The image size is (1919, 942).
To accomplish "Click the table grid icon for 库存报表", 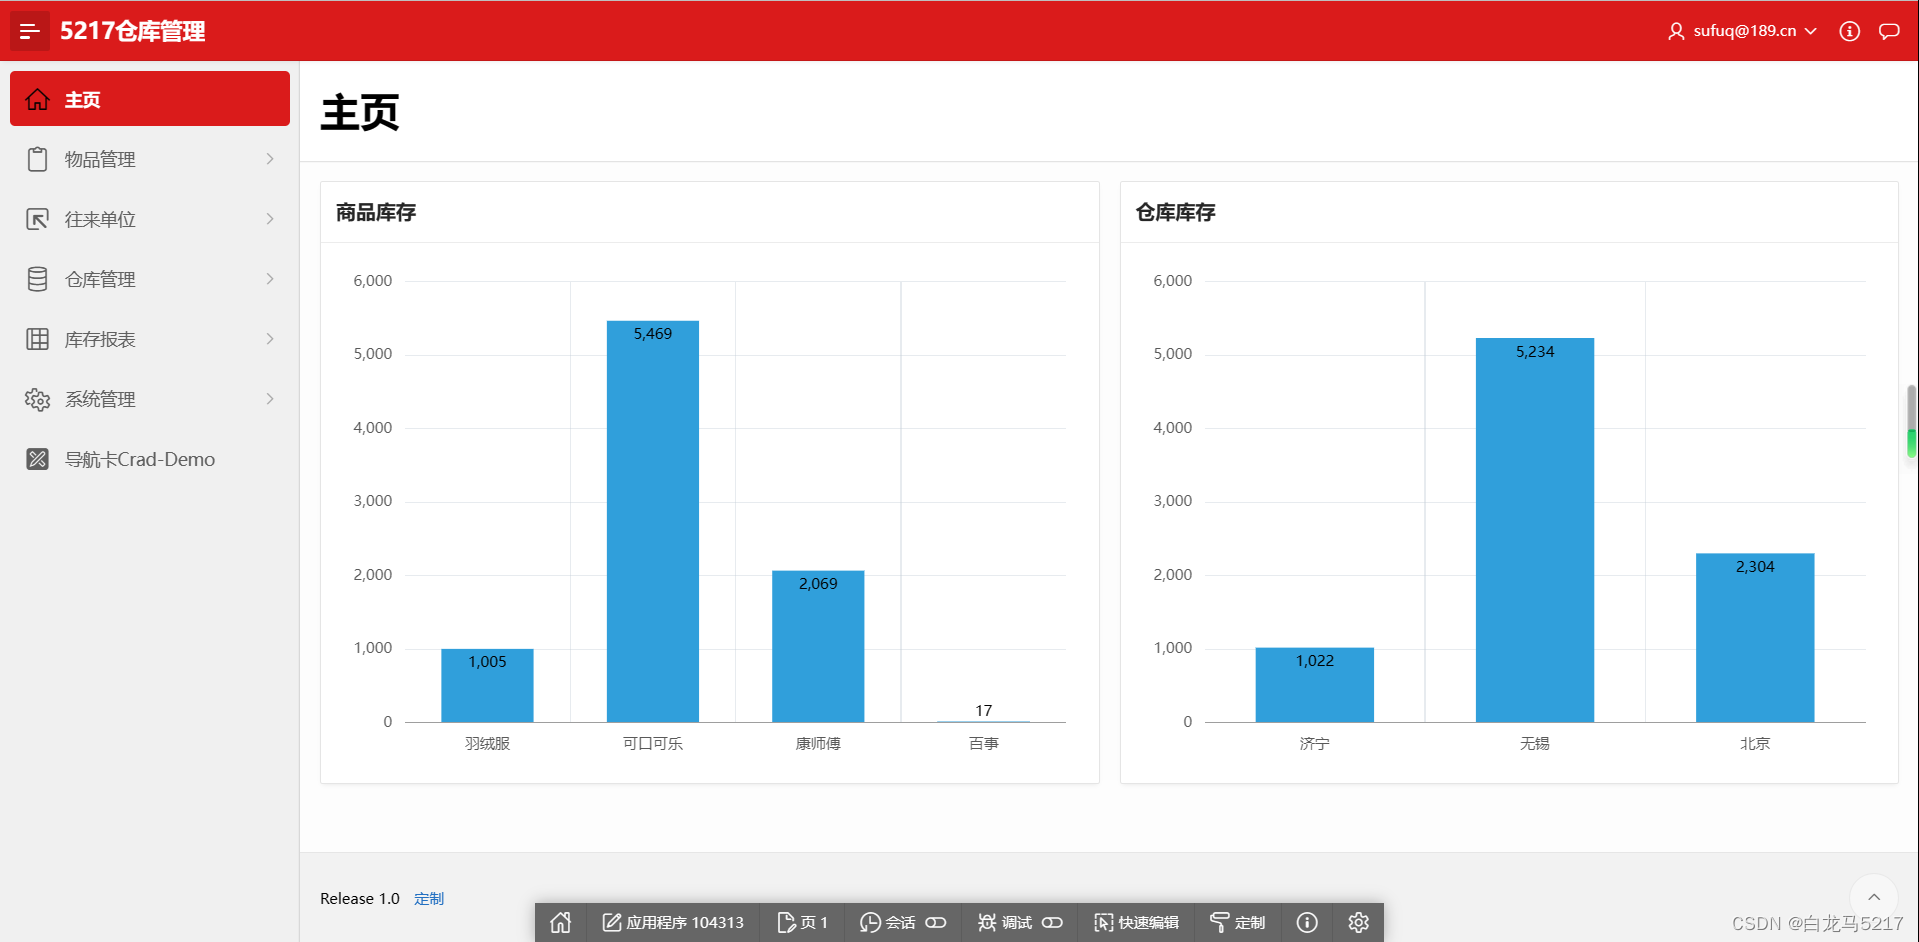I will pyautogui.click(x=37, y=339).
